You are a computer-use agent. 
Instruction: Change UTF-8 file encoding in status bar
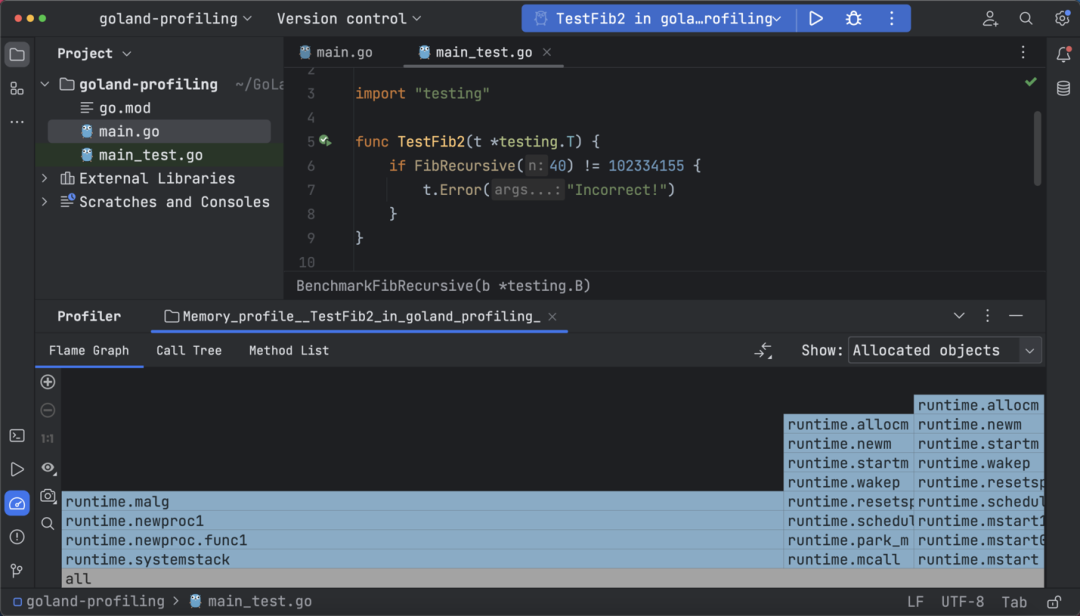[x=962, y=602]
